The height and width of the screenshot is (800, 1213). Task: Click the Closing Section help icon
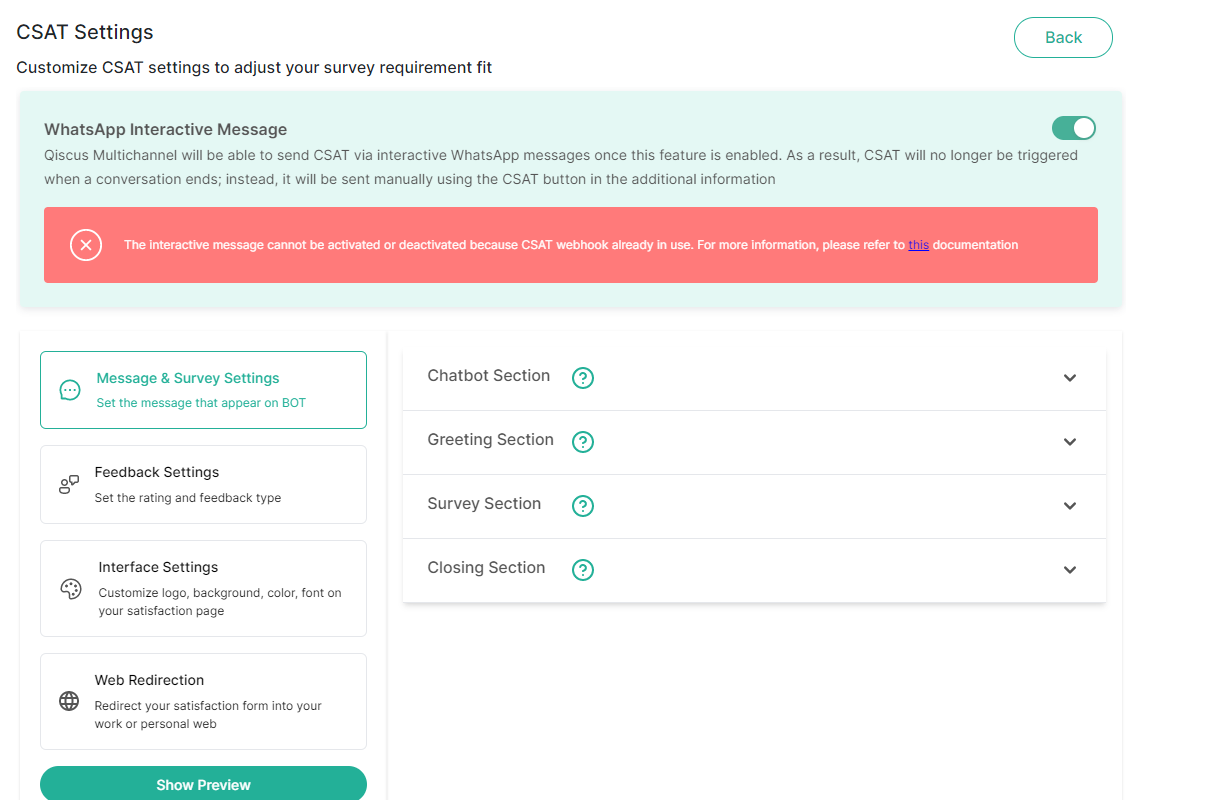[x=583, y=570]
